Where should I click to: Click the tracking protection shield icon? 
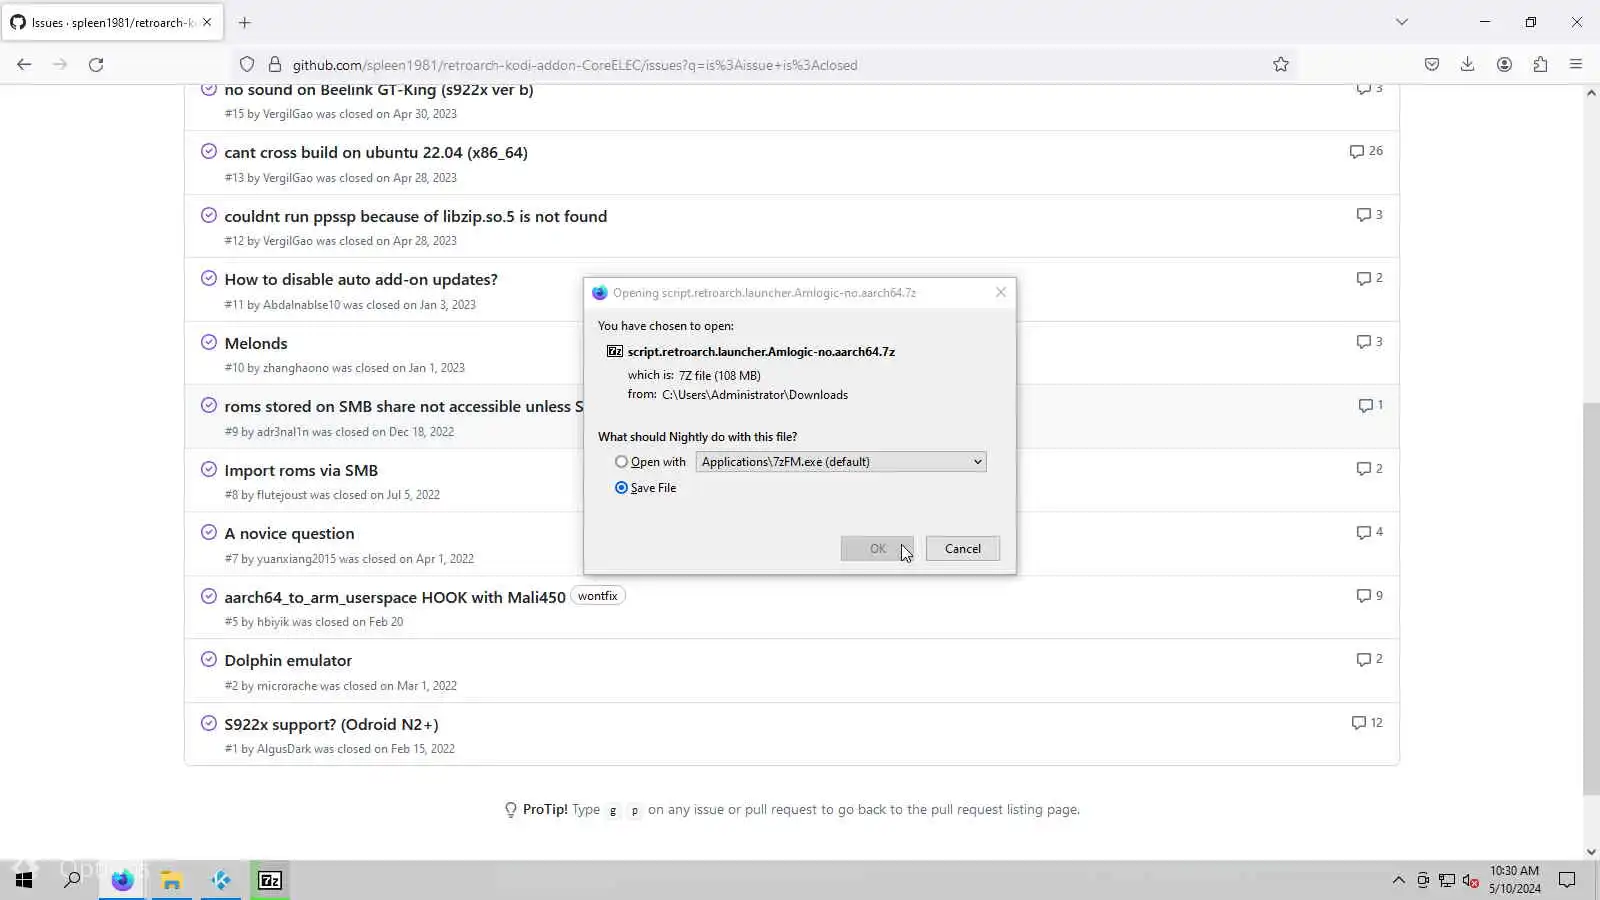pyautogui.click(x=247, y=65)
